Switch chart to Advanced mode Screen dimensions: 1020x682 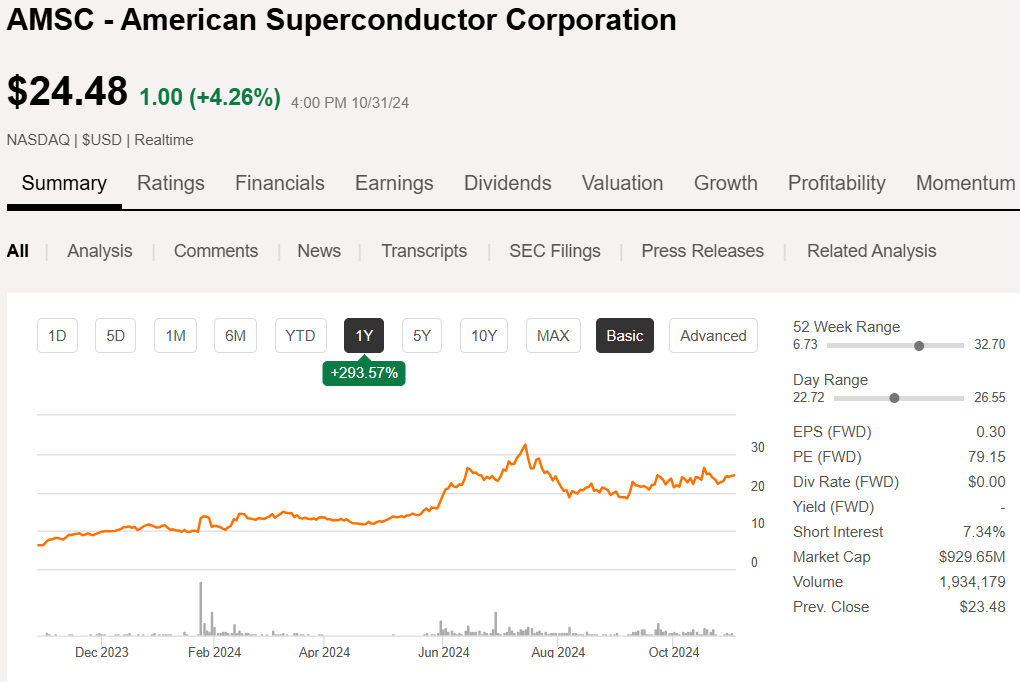point(713,335)
